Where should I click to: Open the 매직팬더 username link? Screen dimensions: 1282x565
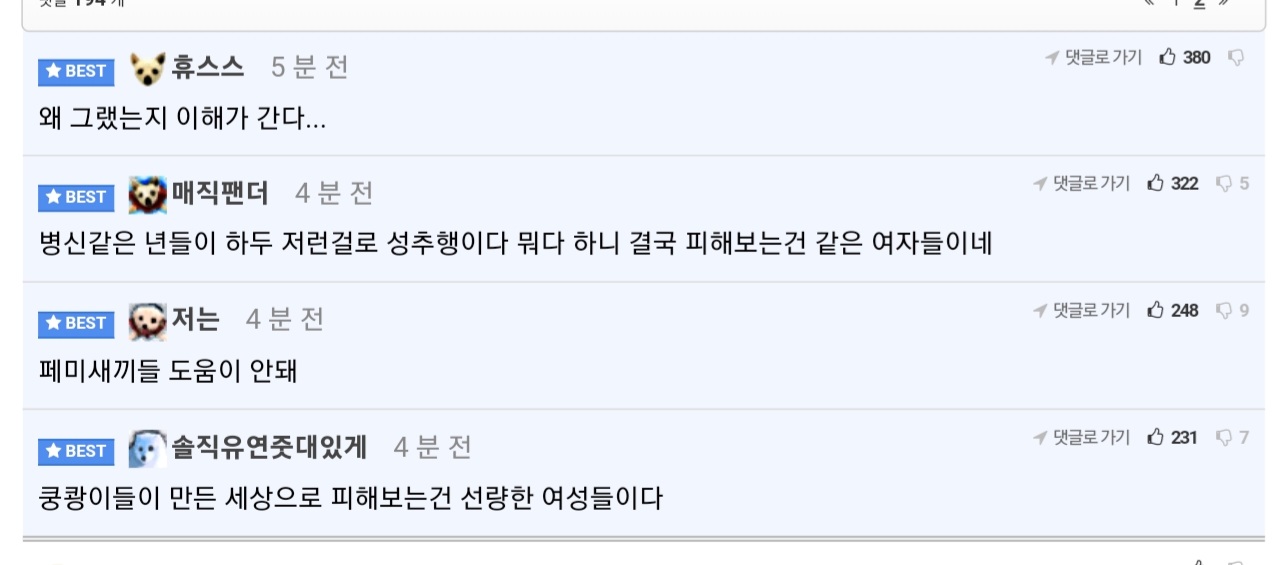click(220, 192)
